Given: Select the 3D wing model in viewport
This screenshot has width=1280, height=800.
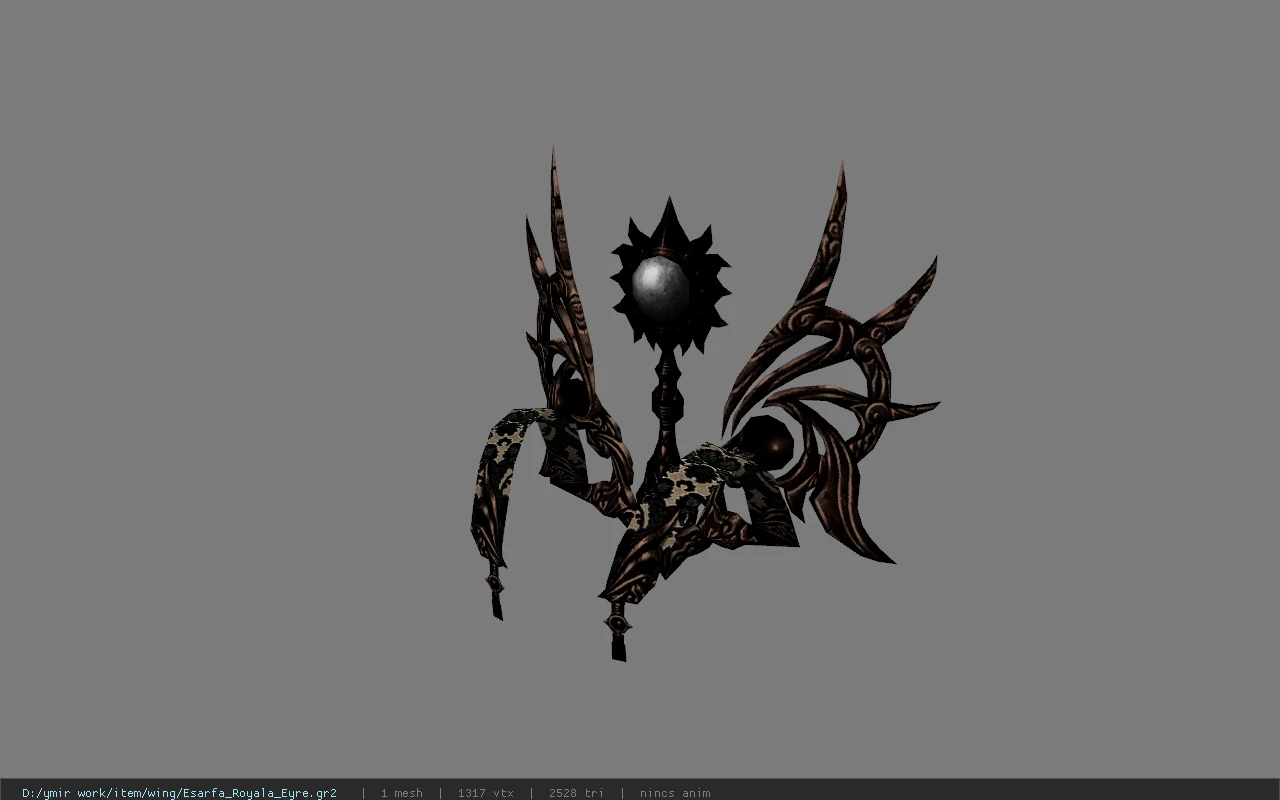Looking at the screenshot, I should 704,403.
